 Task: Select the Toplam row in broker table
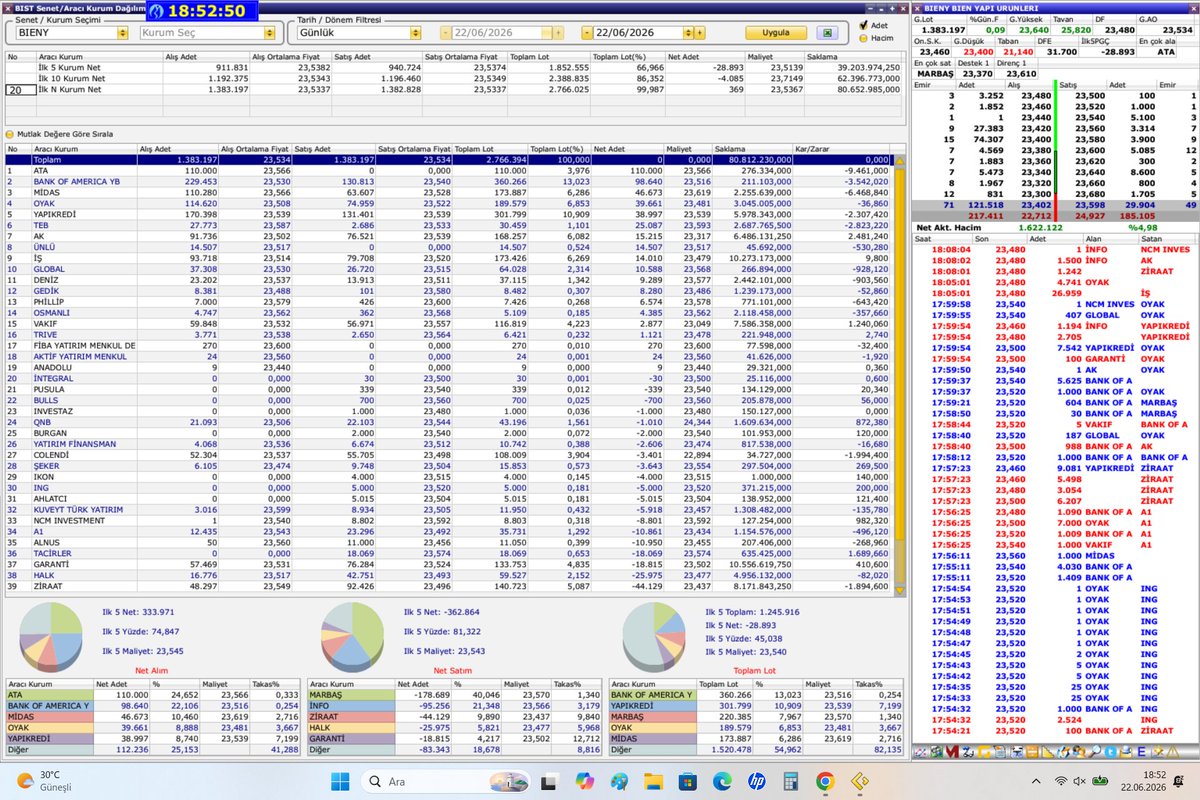[x=448, y=159]
